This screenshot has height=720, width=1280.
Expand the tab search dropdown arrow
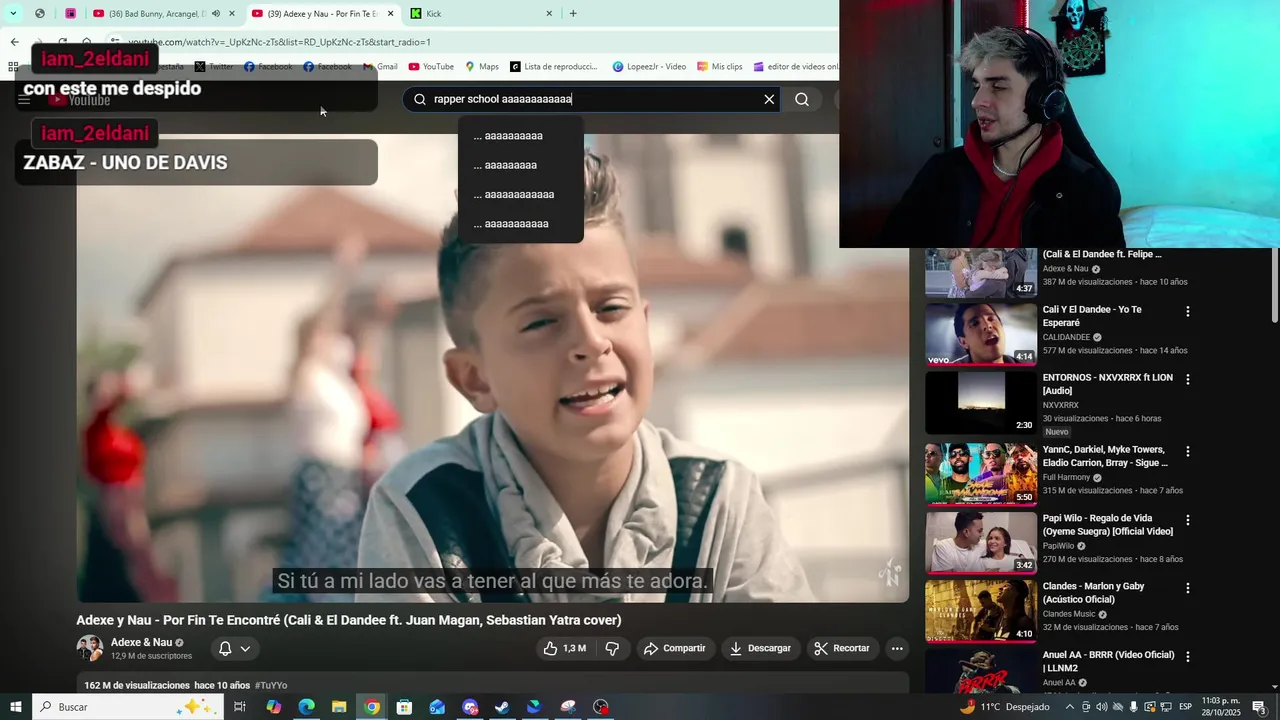(x=13, y=14)
